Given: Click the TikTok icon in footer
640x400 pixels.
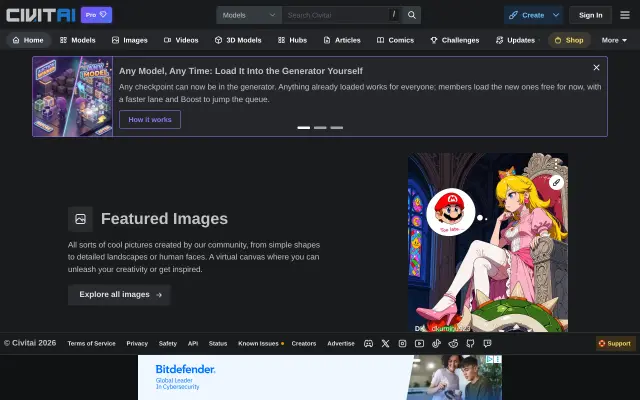Looking at the screenshot, I should pos(436,344).
